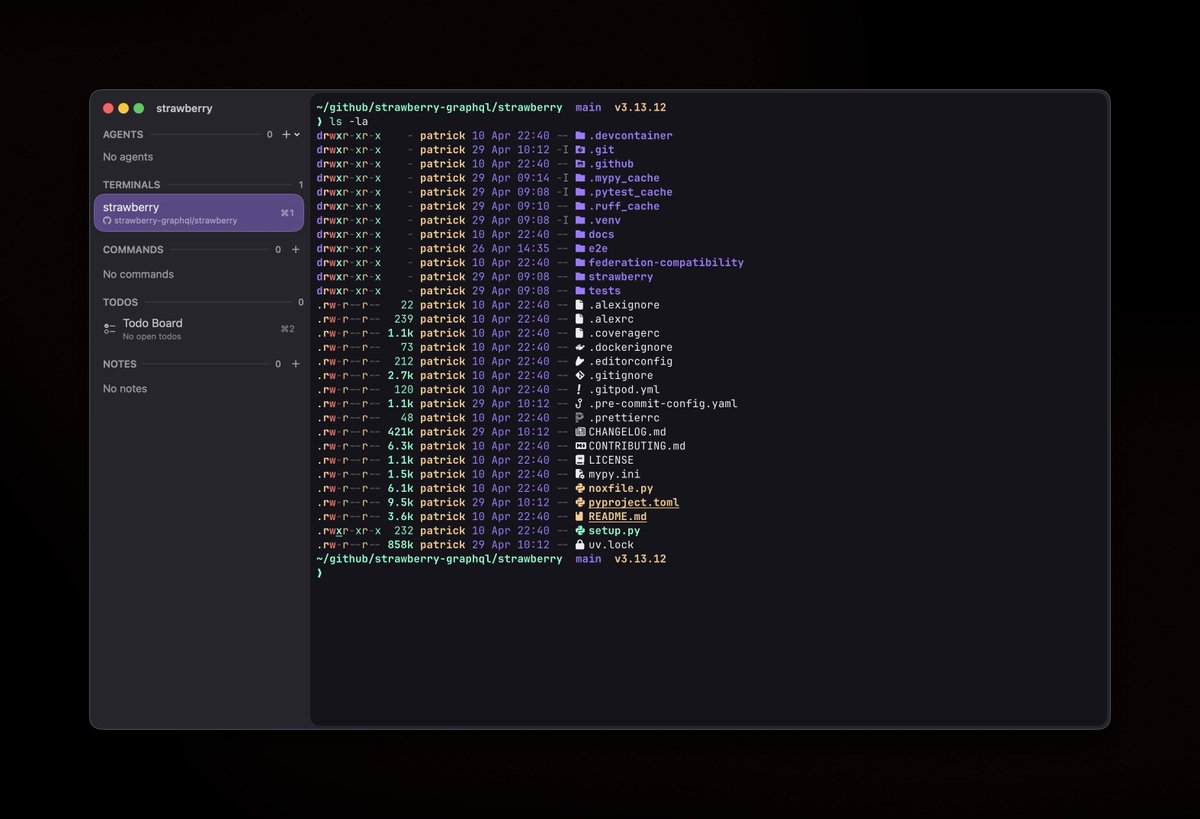This screenshot has width=1200, height=819.
Task: Add a new agent with the plus icon
Action: (286, 134)
